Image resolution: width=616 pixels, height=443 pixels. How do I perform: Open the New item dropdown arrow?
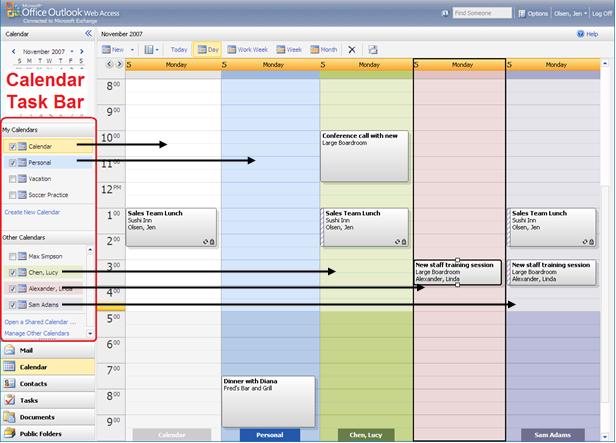pos(132,50)
